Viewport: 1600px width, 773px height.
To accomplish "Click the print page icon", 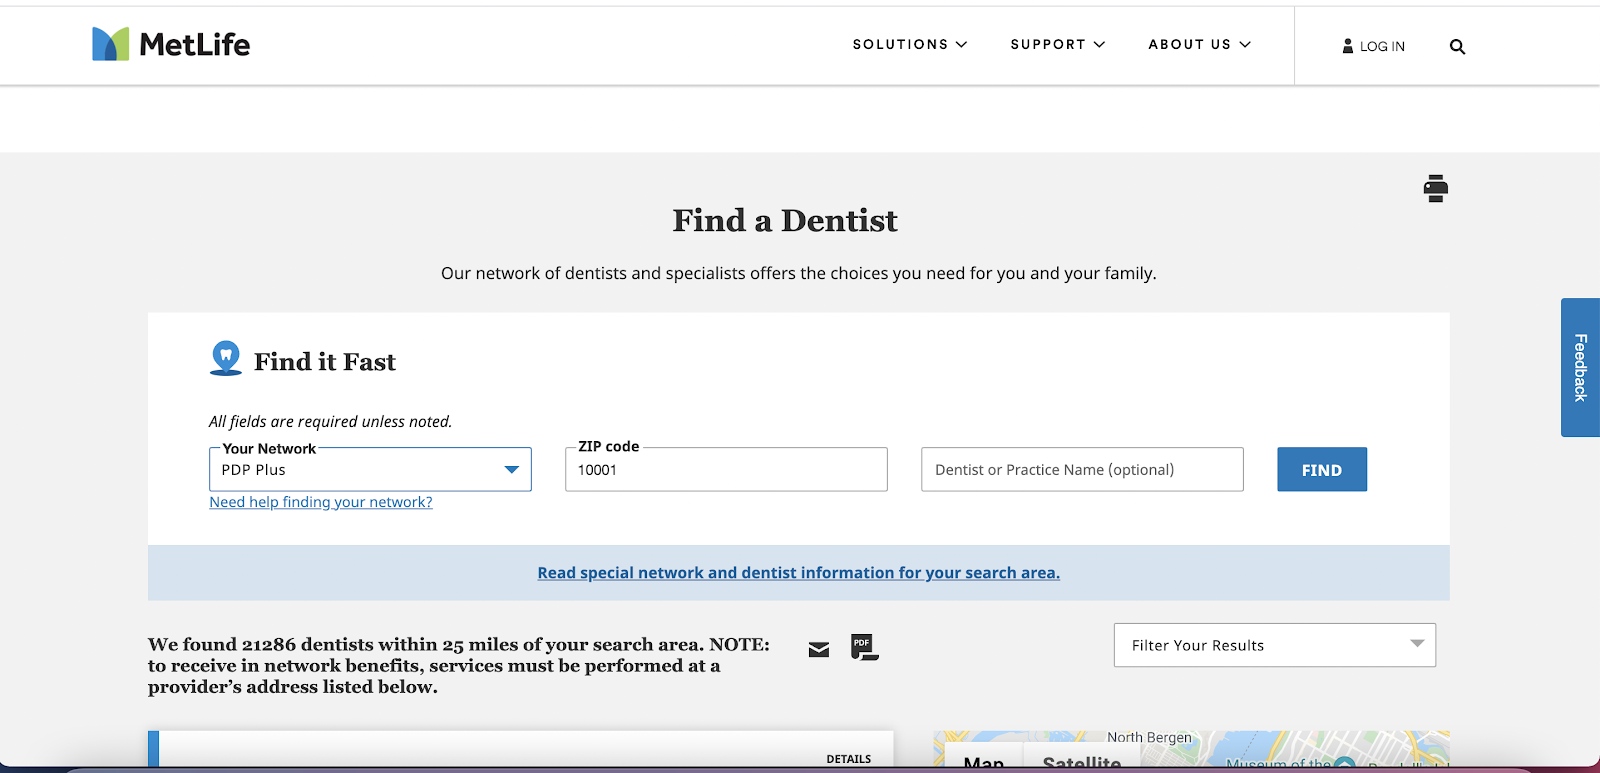I will 1435,188.
